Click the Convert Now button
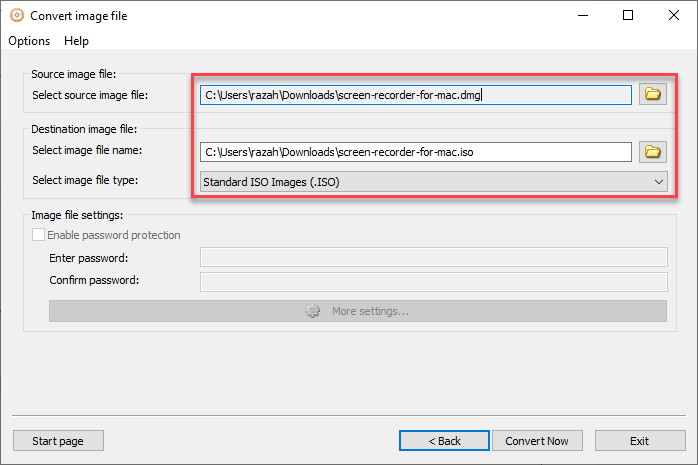 (536, 441)
